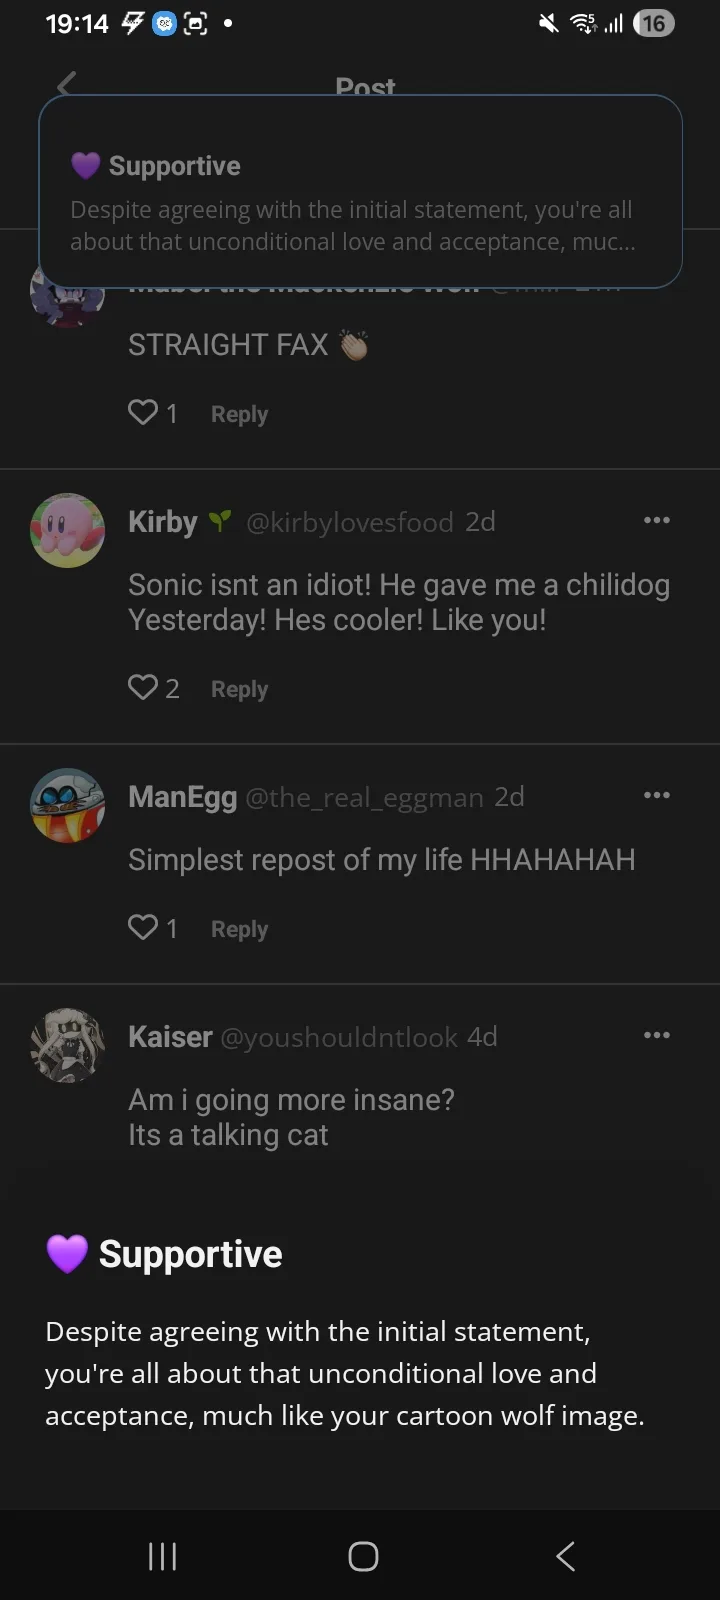
Task: Like Kirby's chilidog comment
Action: [x=143, y=687]
